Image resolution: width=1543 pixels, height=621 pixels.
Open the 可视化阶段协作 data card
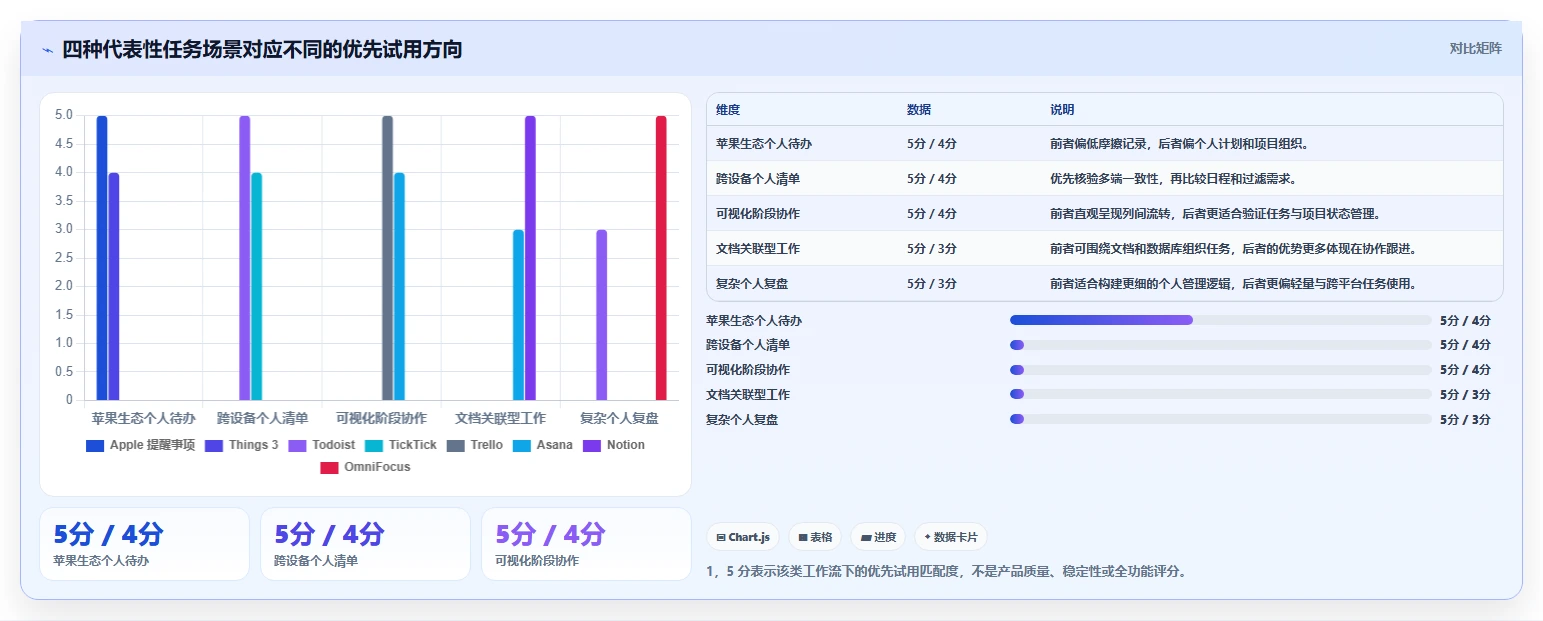586,544
